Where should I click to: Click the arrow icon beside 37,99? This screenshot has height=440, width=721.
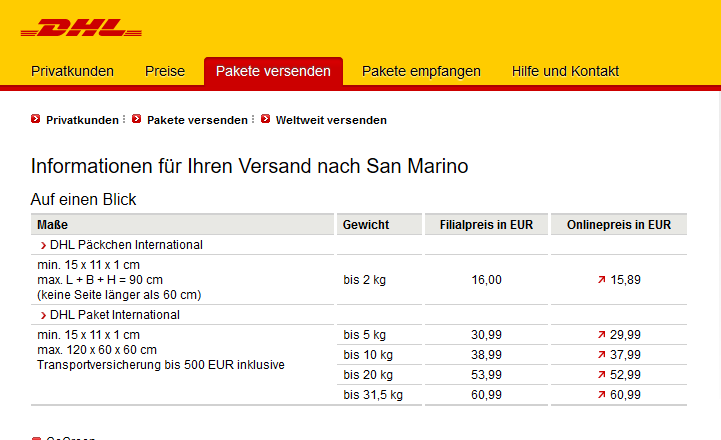(x=601, y=354)
